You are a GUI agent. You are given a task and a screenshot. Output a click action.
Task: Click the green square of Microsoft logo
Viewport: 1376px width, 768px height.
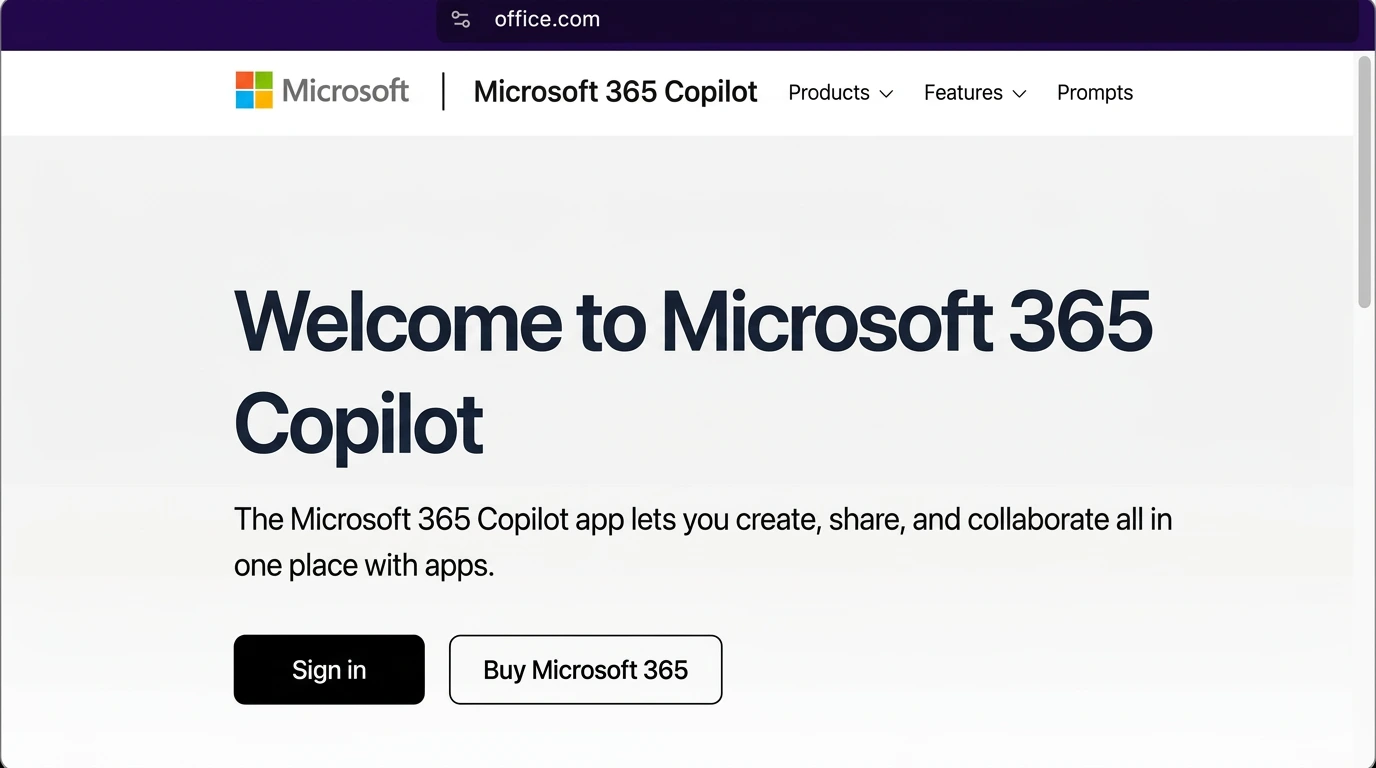pos(263,80)
